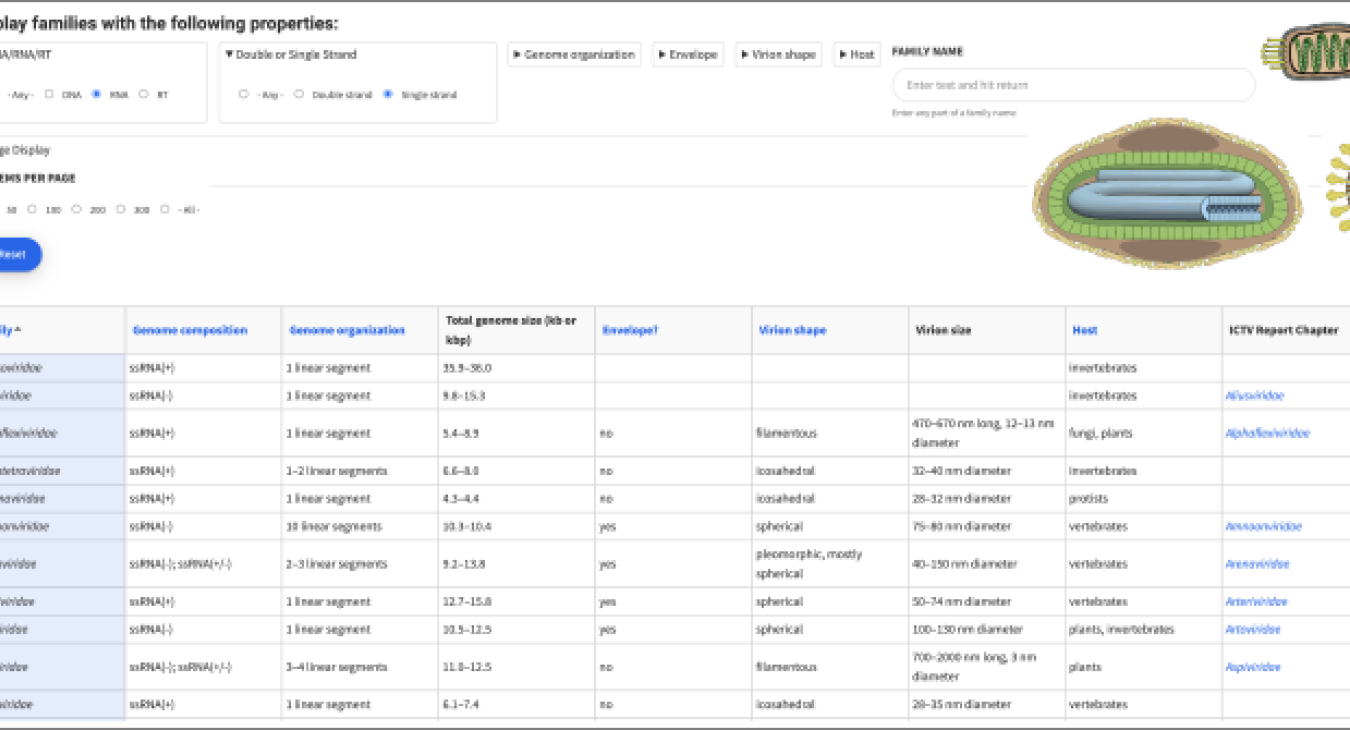Expand the Virion shape filter

778,55
